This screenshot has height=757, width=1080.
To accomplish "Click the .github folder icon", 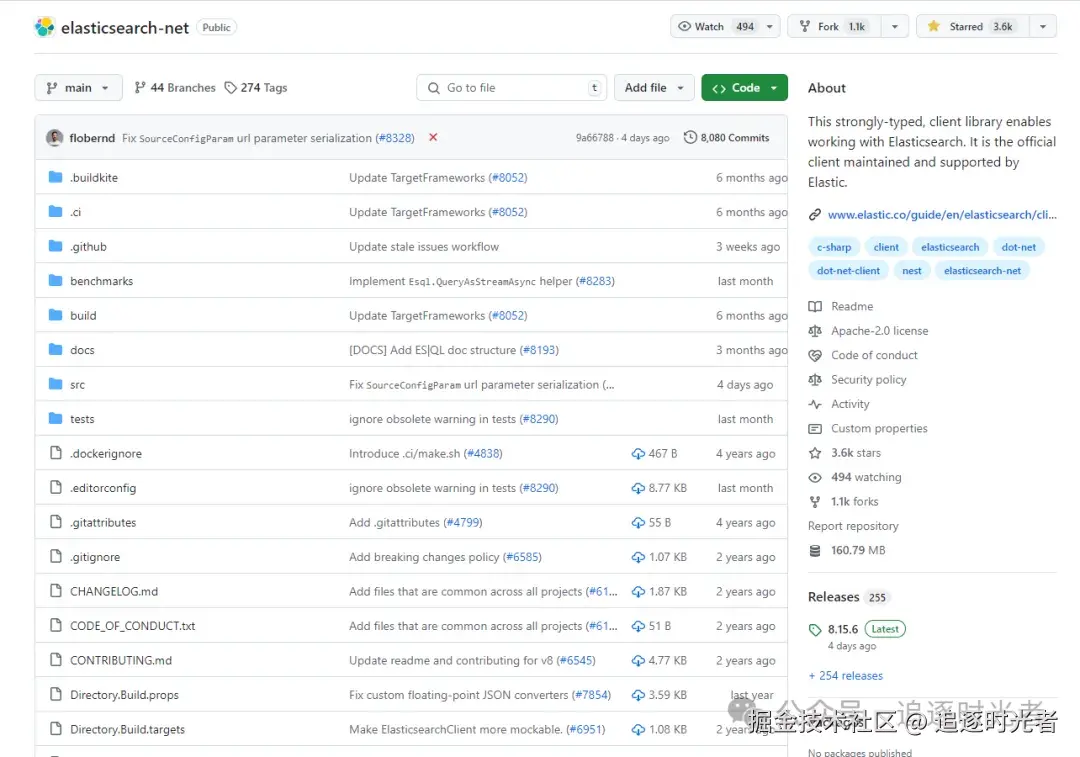I will point(56,246).
